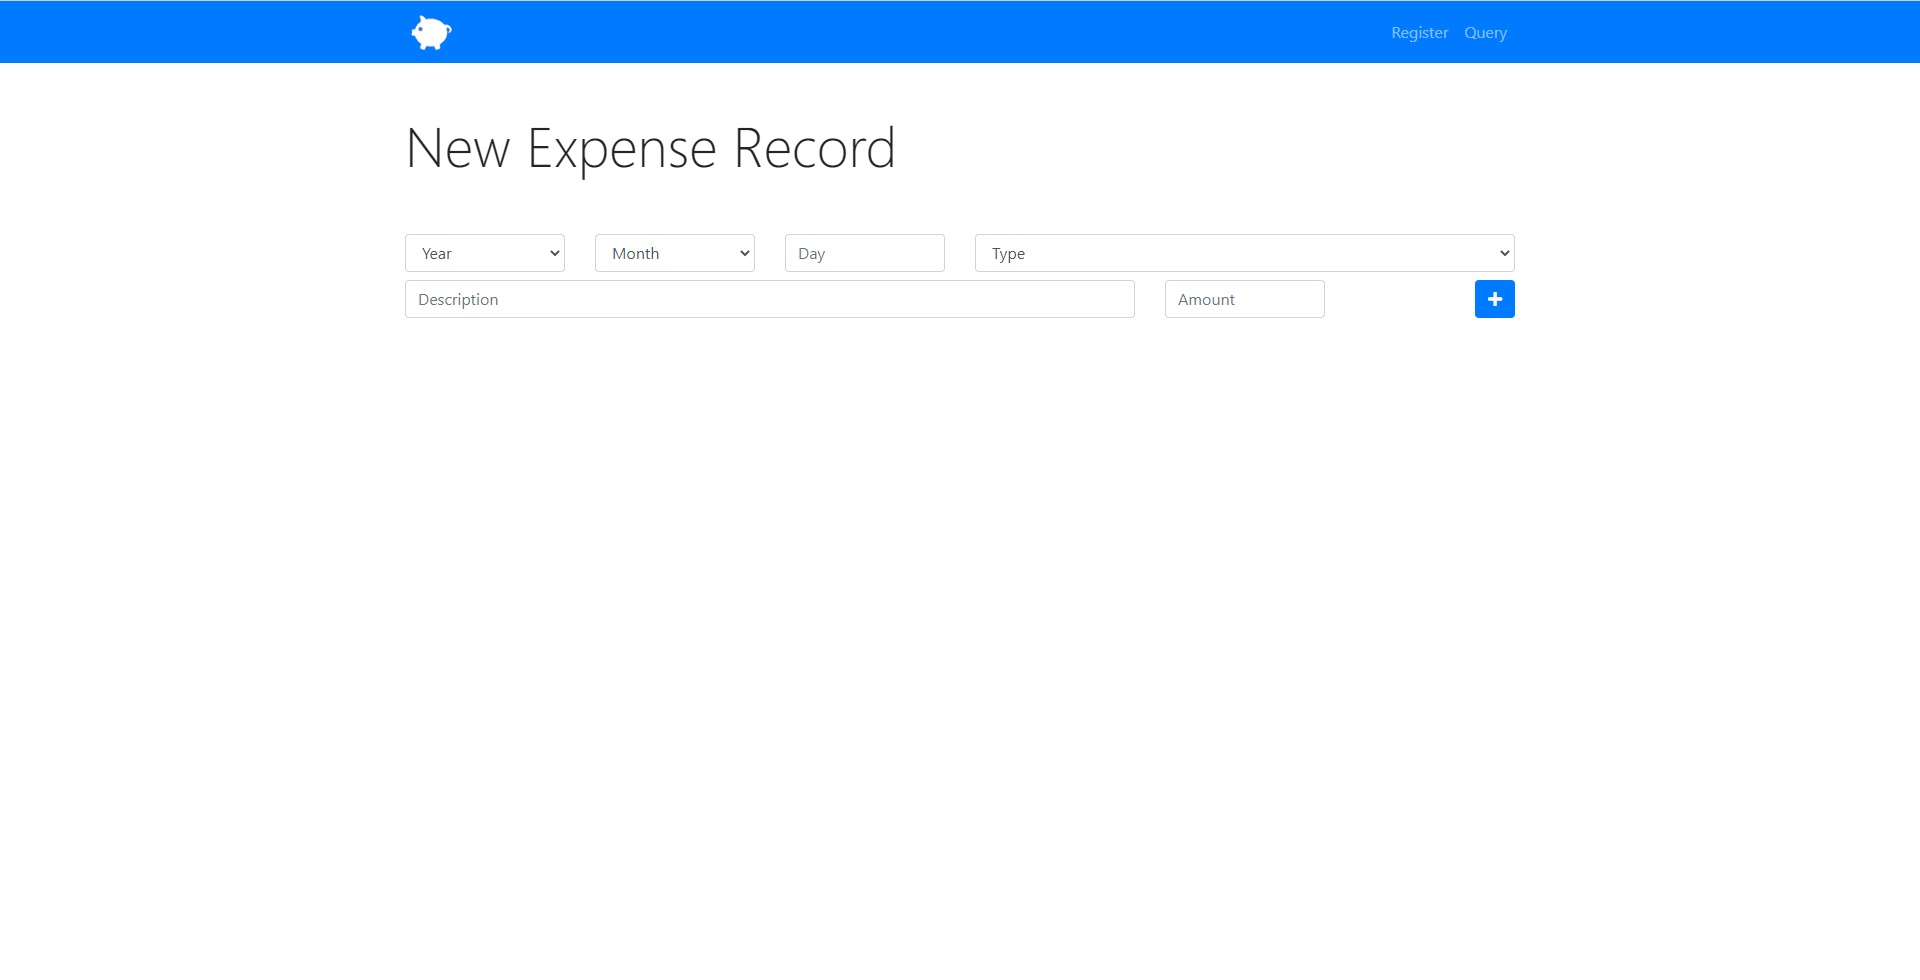Open the Month dropdown
The width and height of the screenshot is (1920, 980).
click(674, 253)
